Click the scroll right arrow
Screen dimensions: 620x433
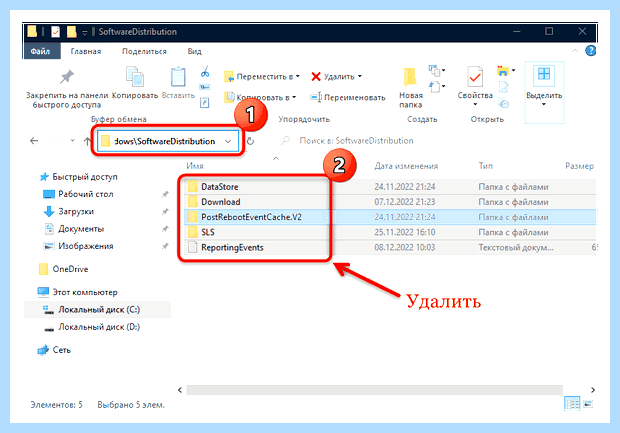(593, 390)
